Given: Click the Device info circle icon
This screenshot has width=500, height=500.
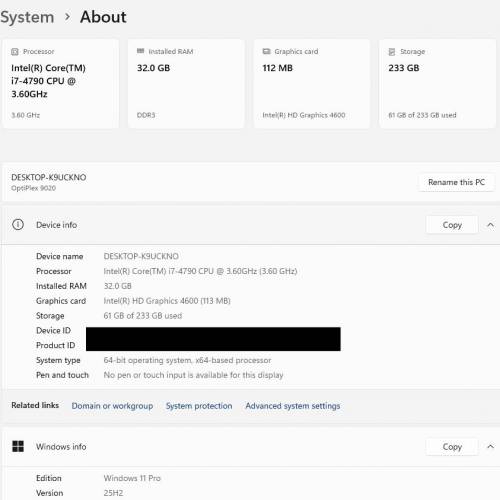Looking at the screenshot, I should 18,224.
